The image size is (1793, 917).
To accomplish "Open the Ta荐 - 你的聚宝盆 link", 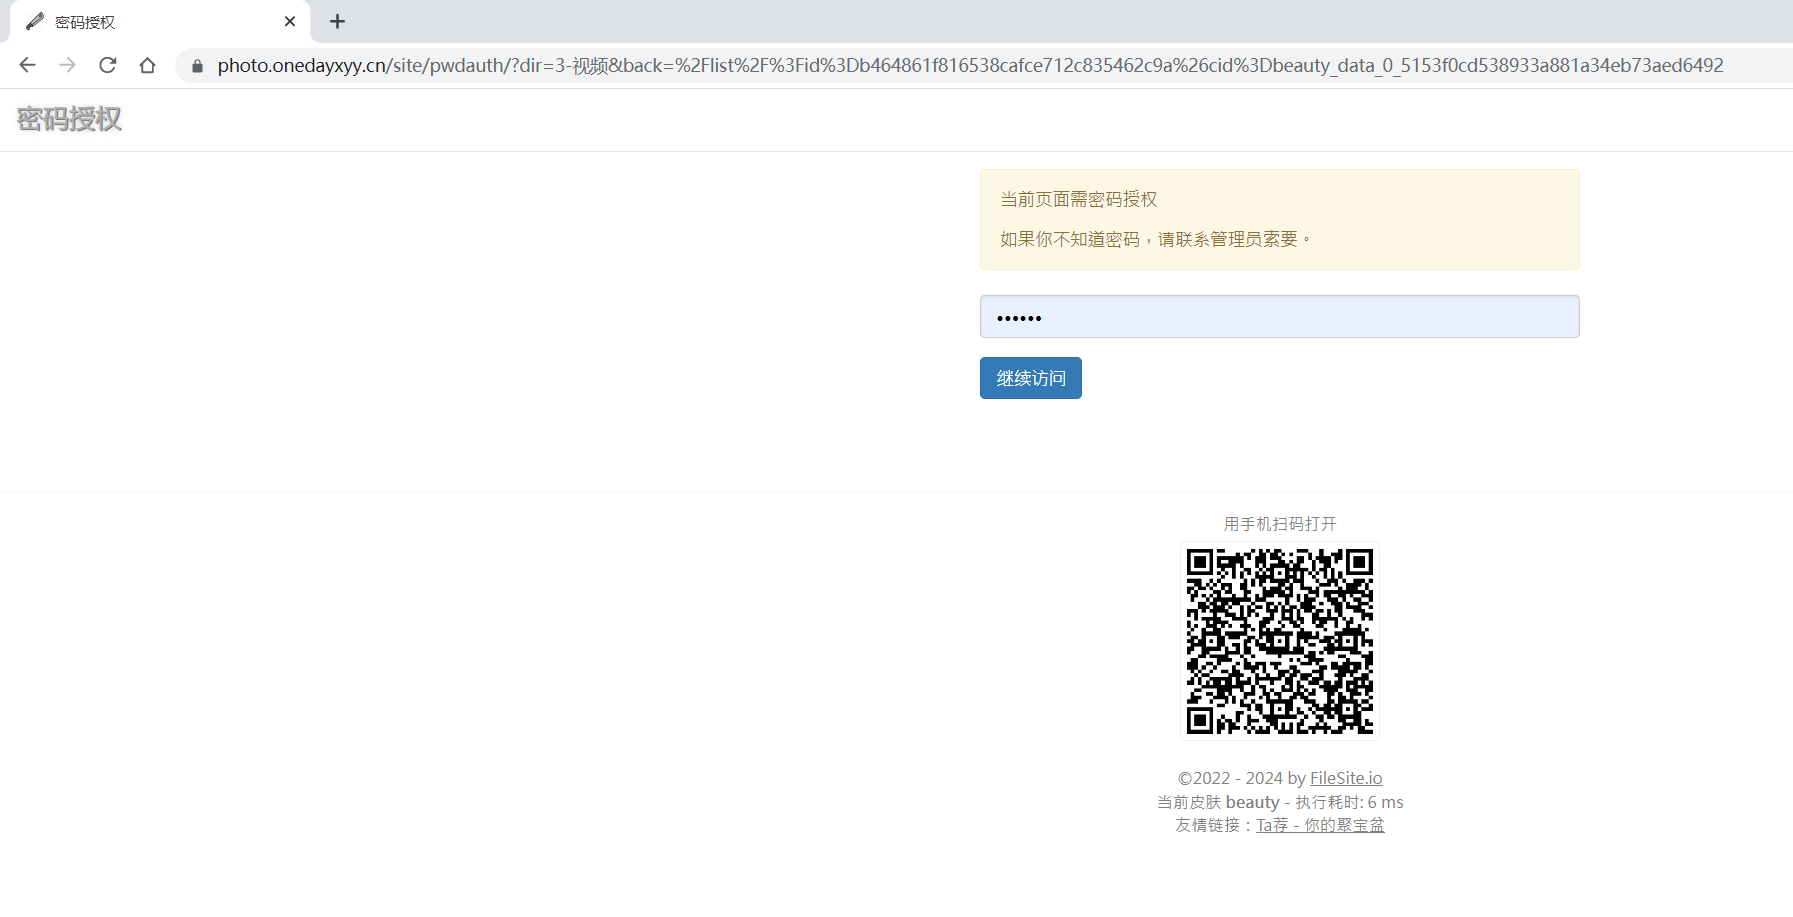I will [1320, 825].
